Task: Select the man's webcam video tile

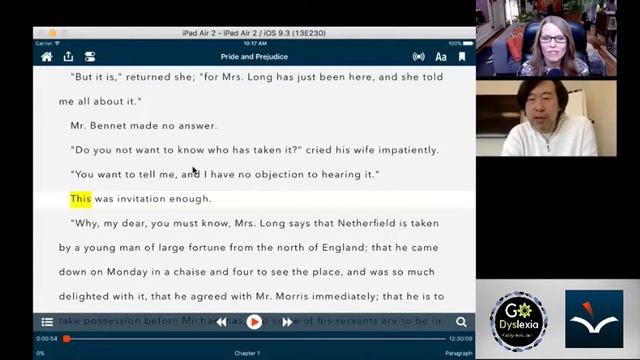Action: coord(546,118)
